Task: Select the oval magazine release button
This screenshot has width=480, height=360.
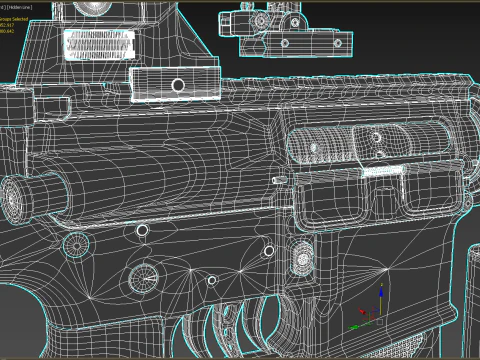Action: tap(303, 259)
